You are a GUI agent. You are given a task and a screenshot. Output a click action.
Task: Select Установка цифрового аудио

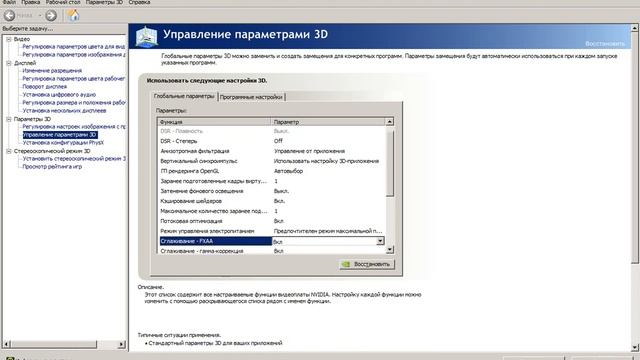(59, 95)
